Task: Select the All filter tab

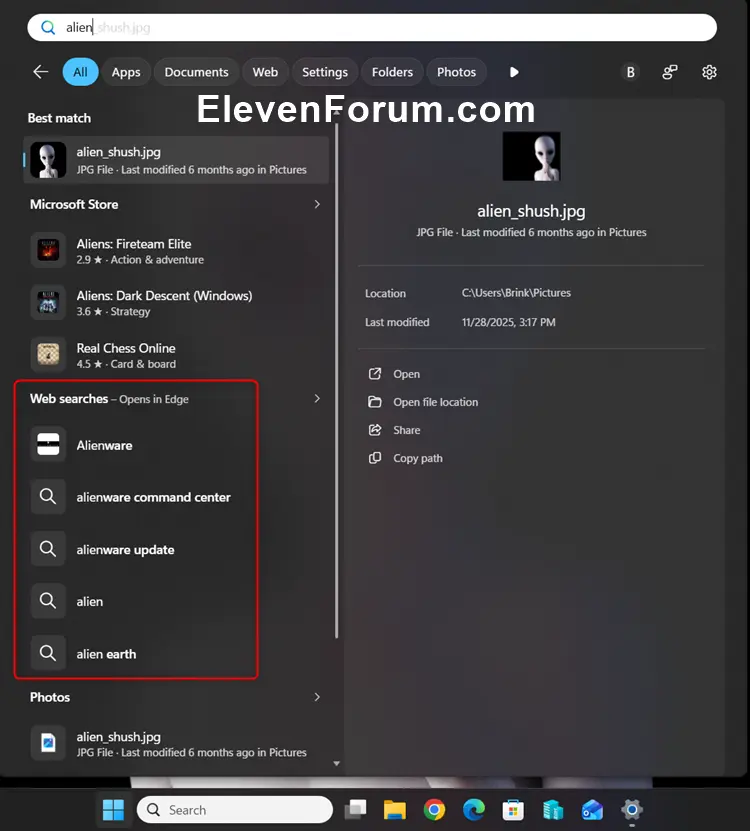Action: tap(81, 72)
